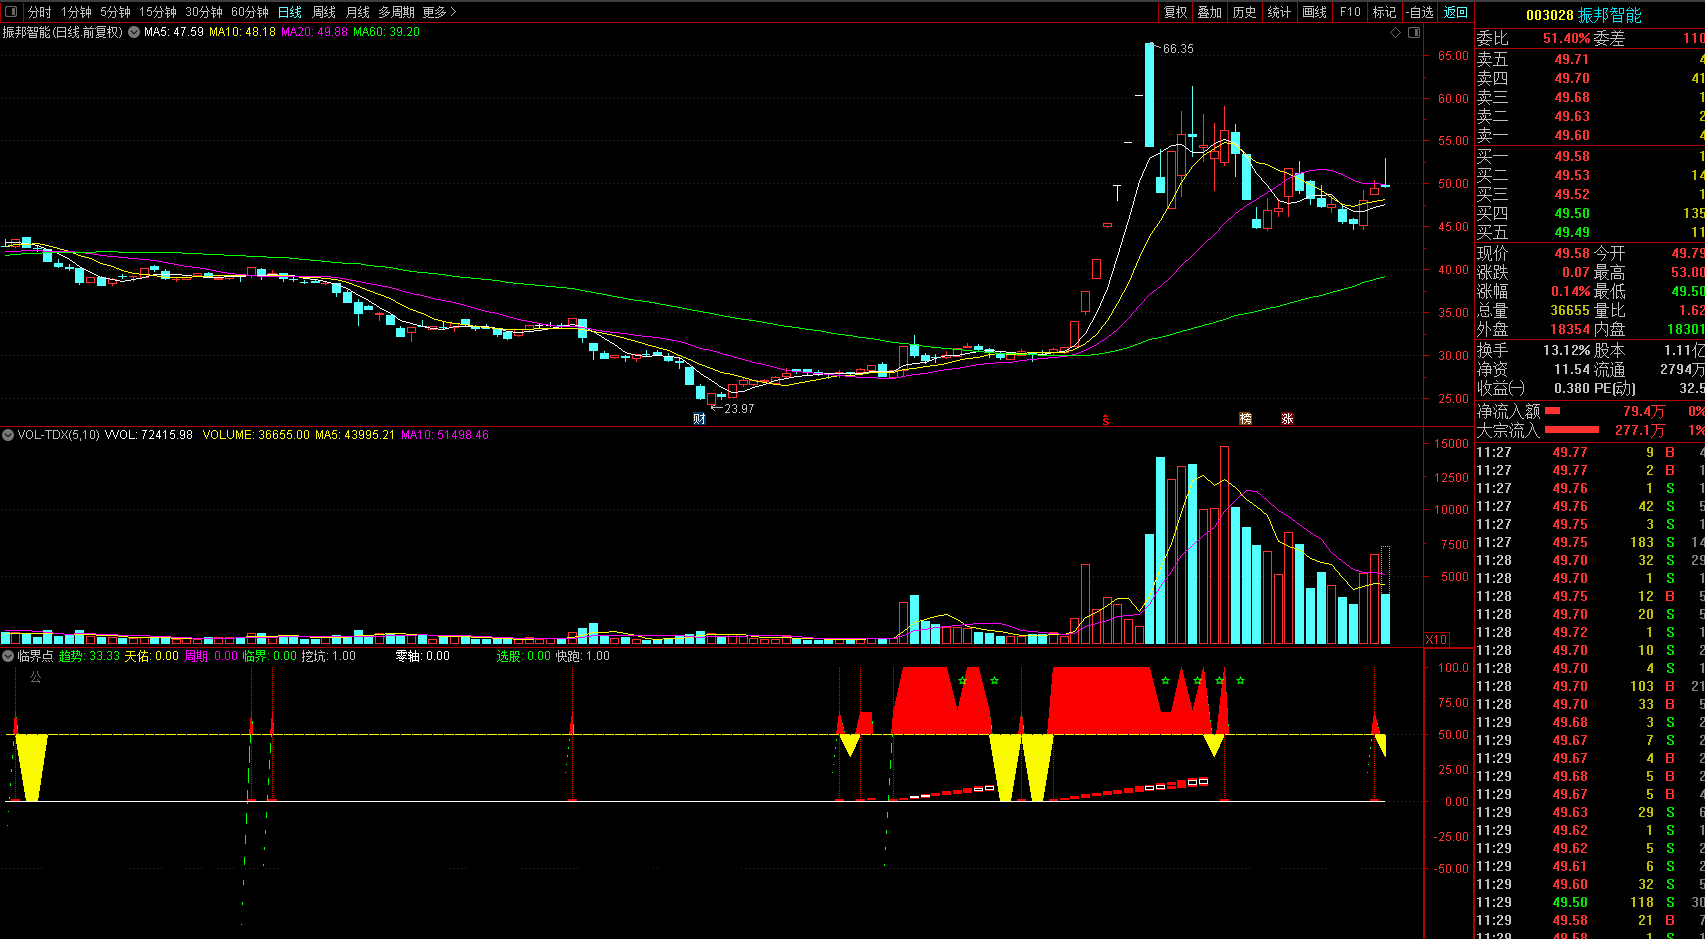Image resolution: width=1705 pixels, height=939 pixels.
Task: Click 买一 bid price 49.58
Action: coord(1571,156)
